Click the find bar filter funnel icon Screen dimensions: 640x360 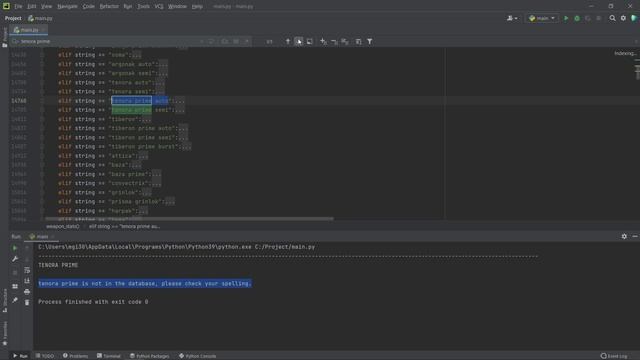369,41
